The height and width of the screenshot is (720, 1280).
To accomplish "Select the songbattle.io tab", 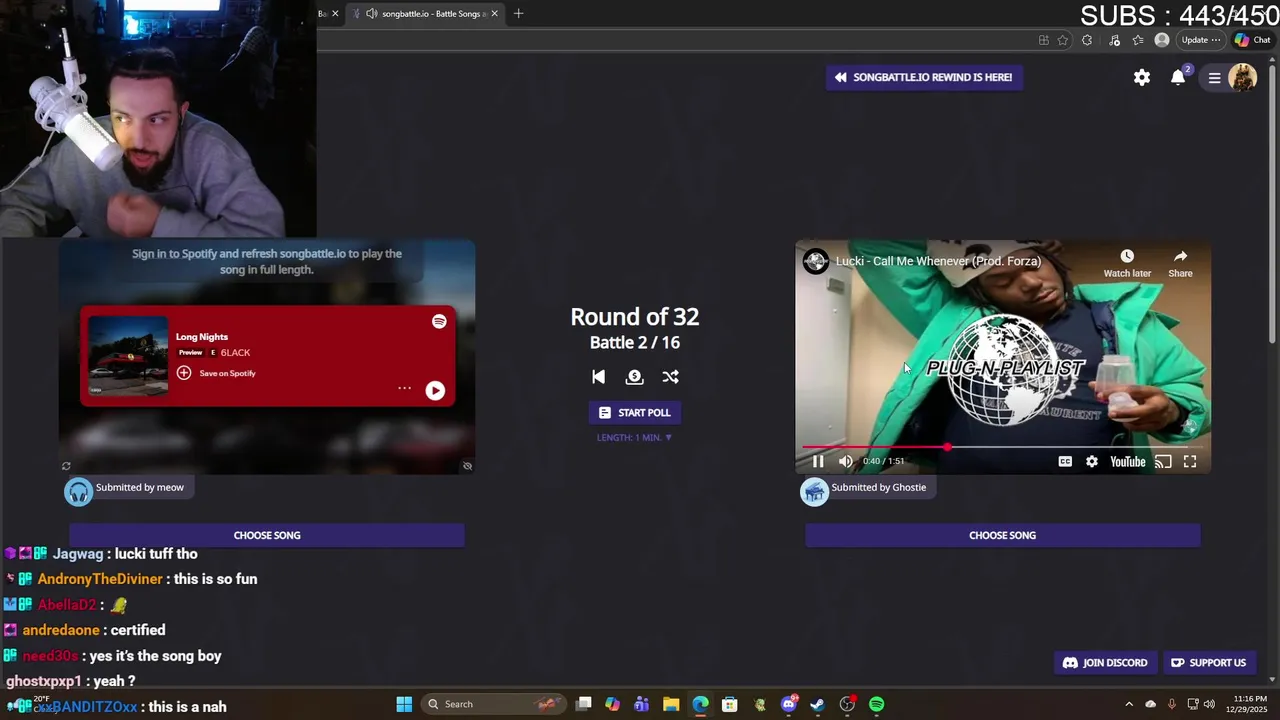I will click(425, 13).
